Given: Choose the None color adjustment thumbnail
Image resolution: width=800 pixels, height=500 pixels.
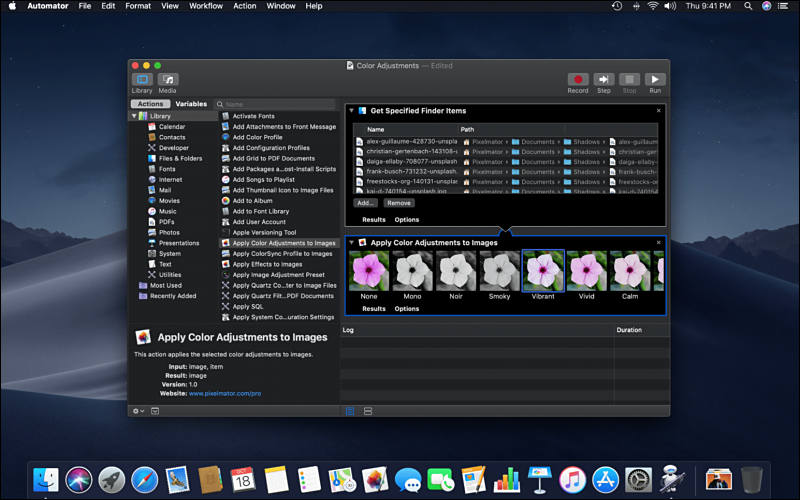Looking at the screenshot, I should pyautogui.click(x=369, y=271).
